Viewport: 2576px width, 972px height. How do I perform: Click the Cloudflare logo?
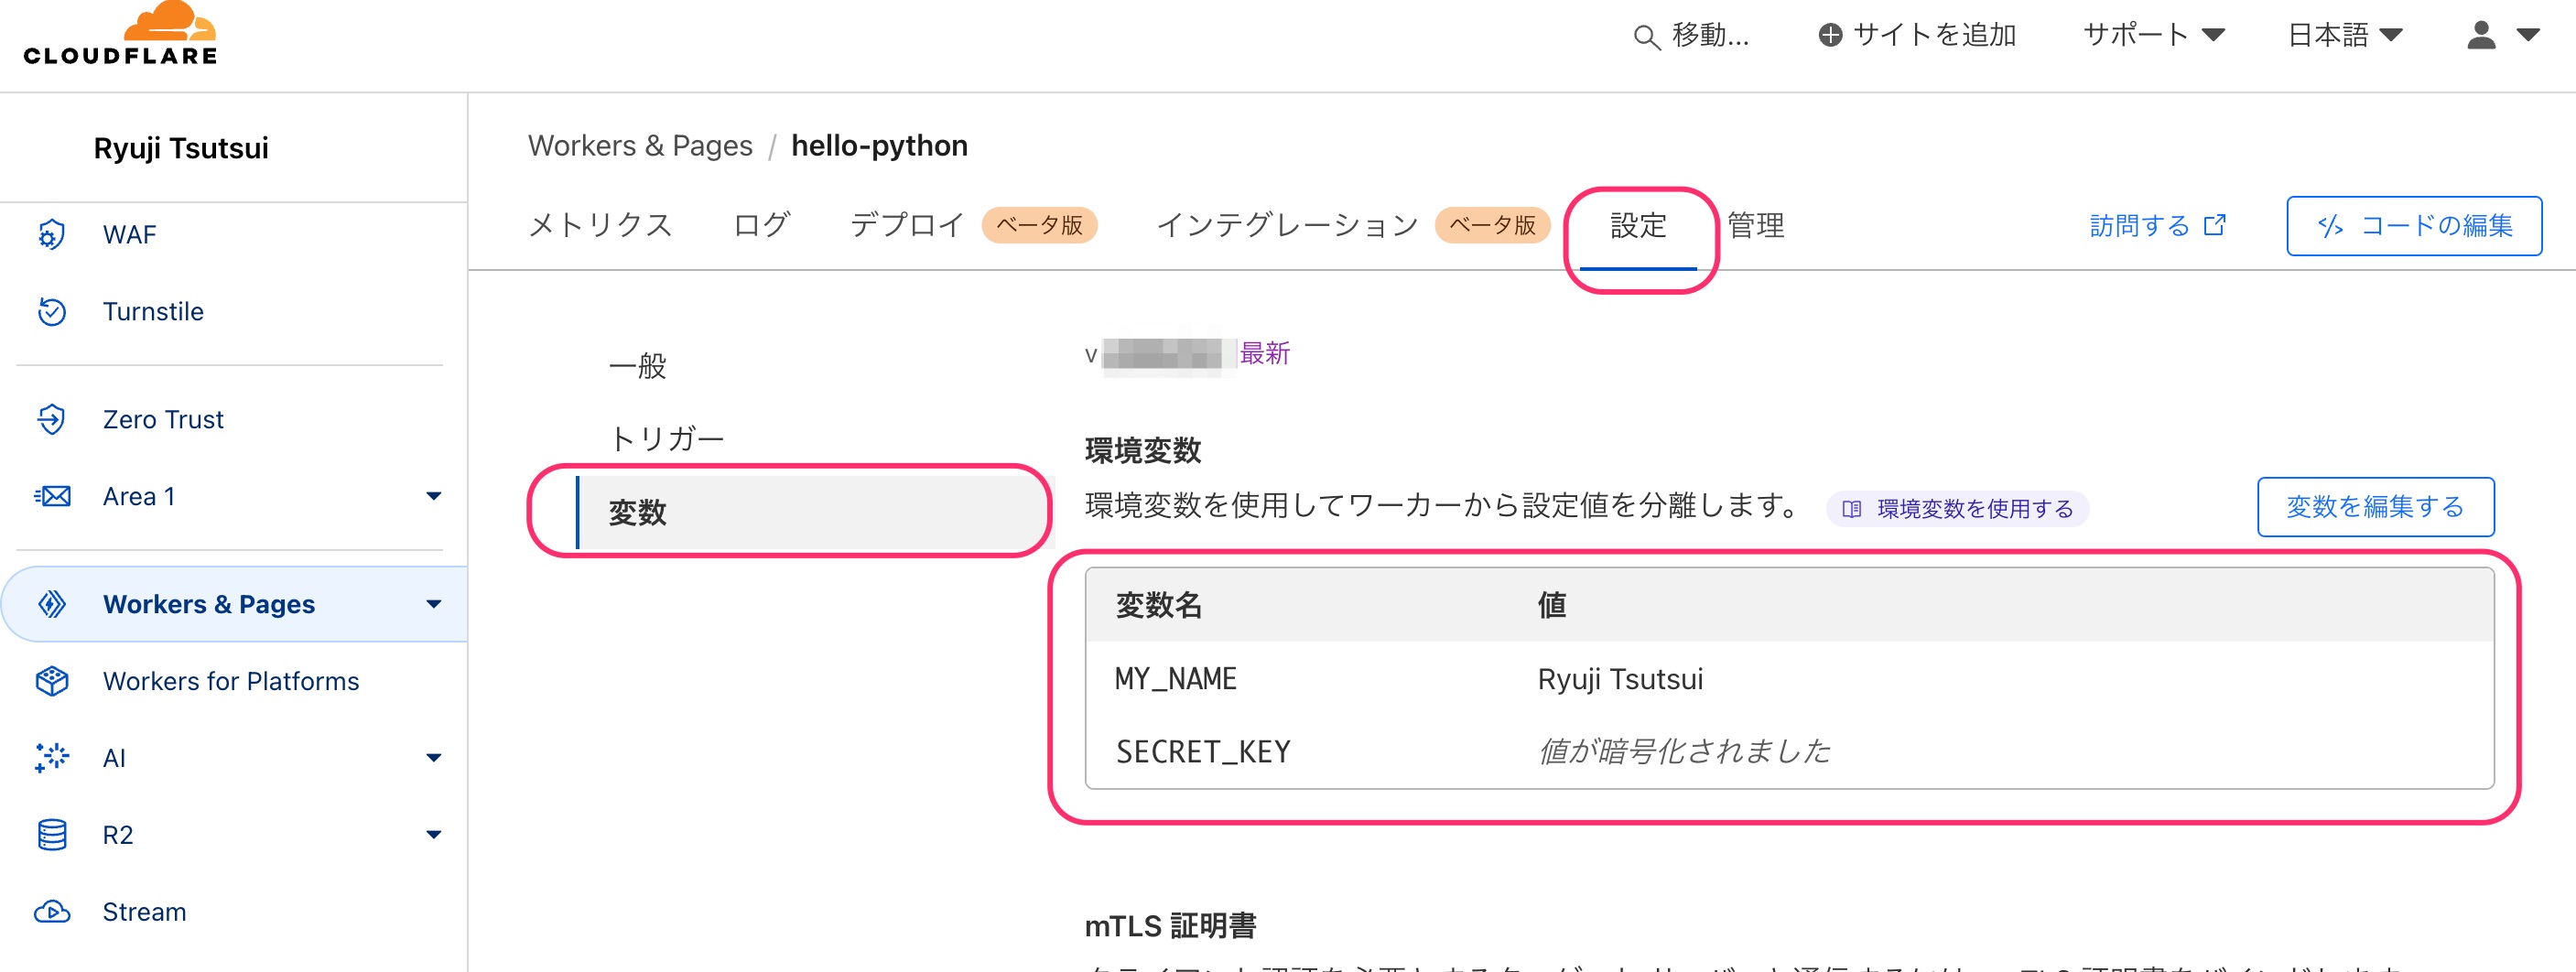[120, 36]
